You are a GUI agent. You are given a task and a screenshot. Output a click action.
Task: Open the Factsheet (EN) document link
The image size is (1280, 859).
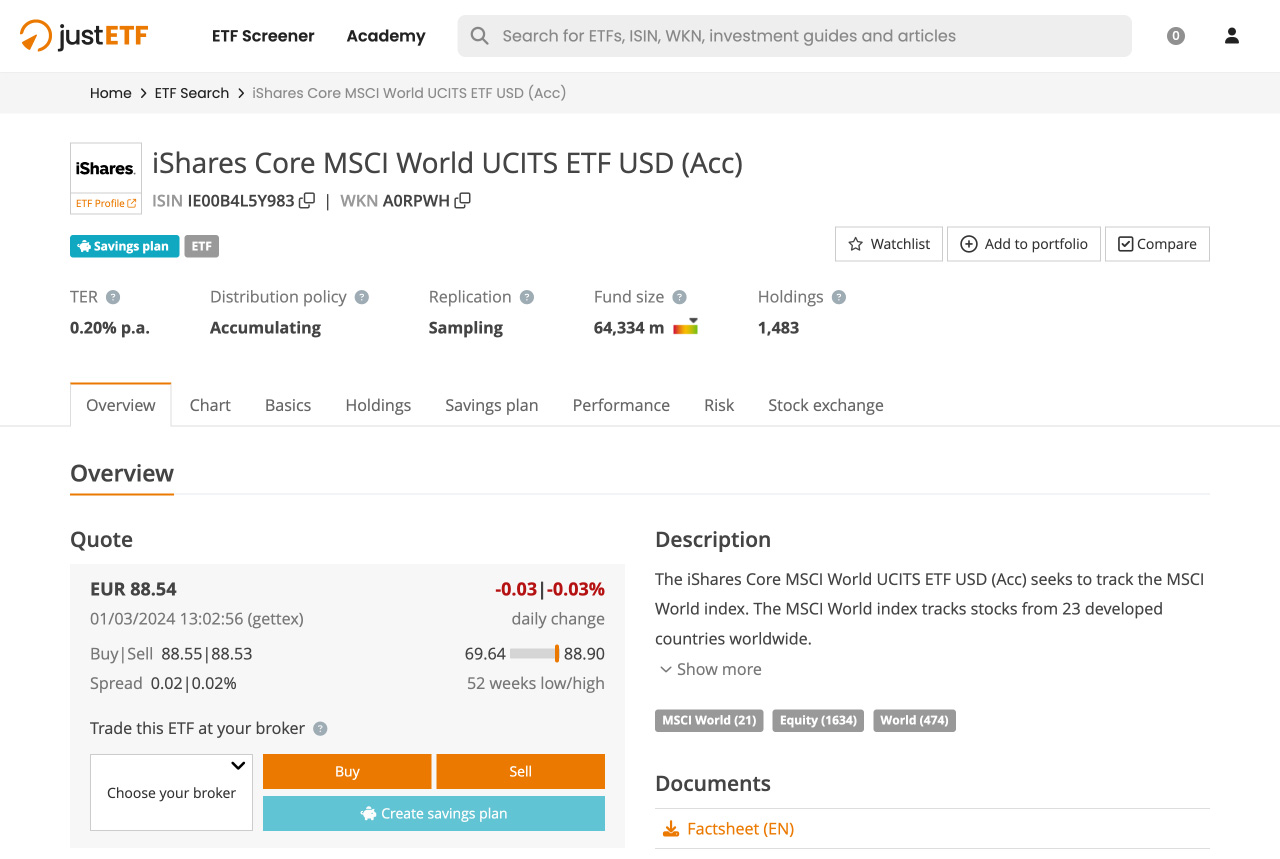[740, 829]
